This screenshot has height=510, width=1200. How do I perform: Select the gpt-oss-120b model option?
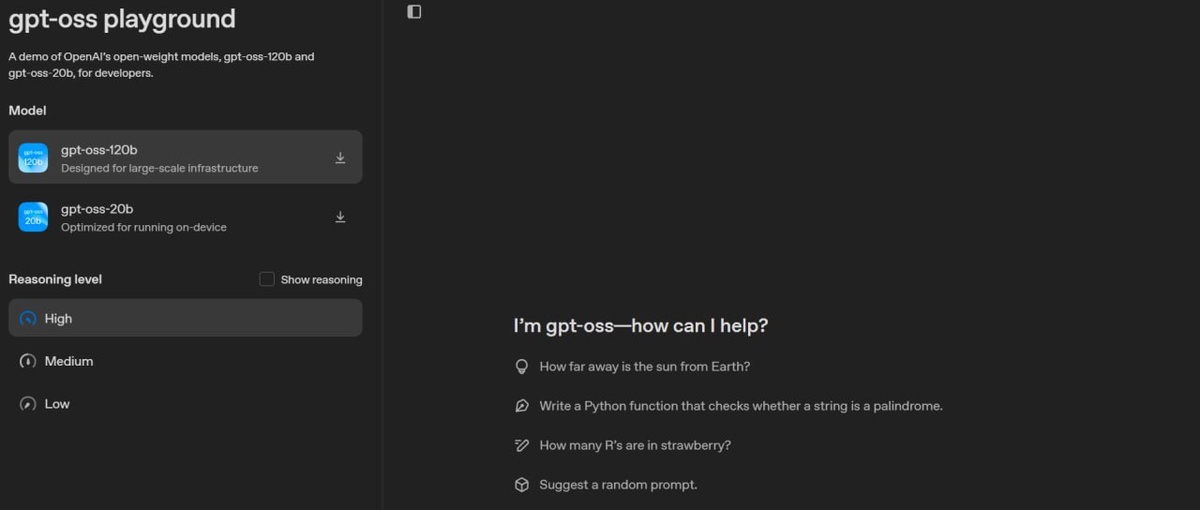[186, 158]
